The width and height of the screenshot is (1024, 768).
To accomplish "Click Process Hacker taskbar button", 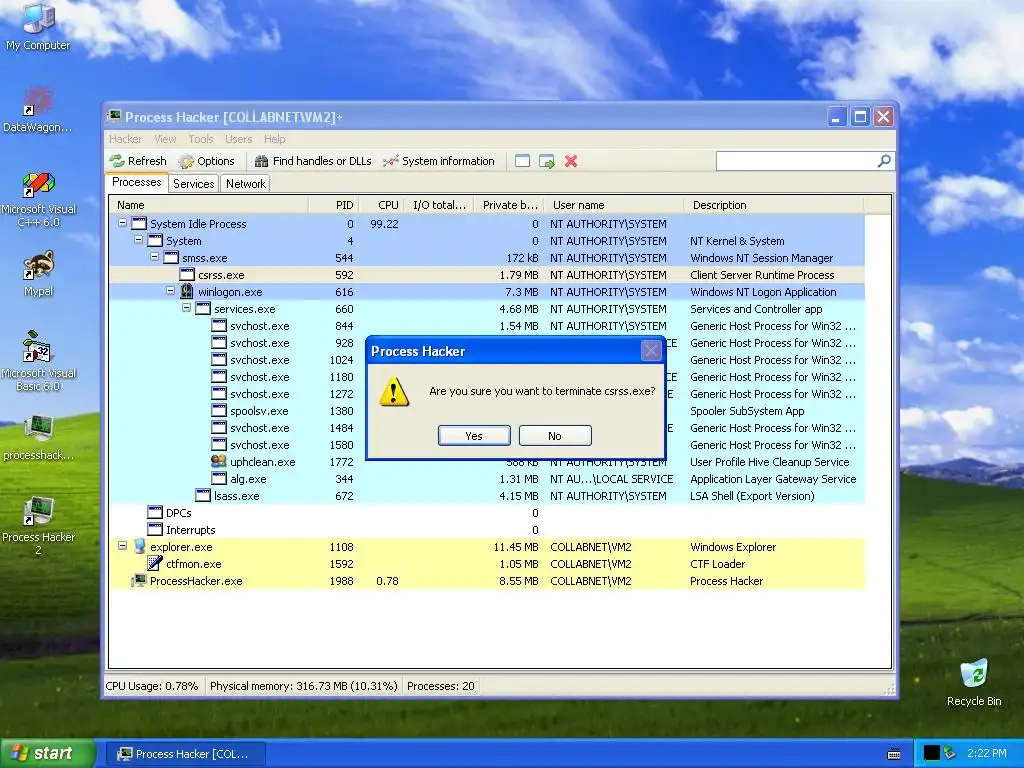I will tap(185, 754).
